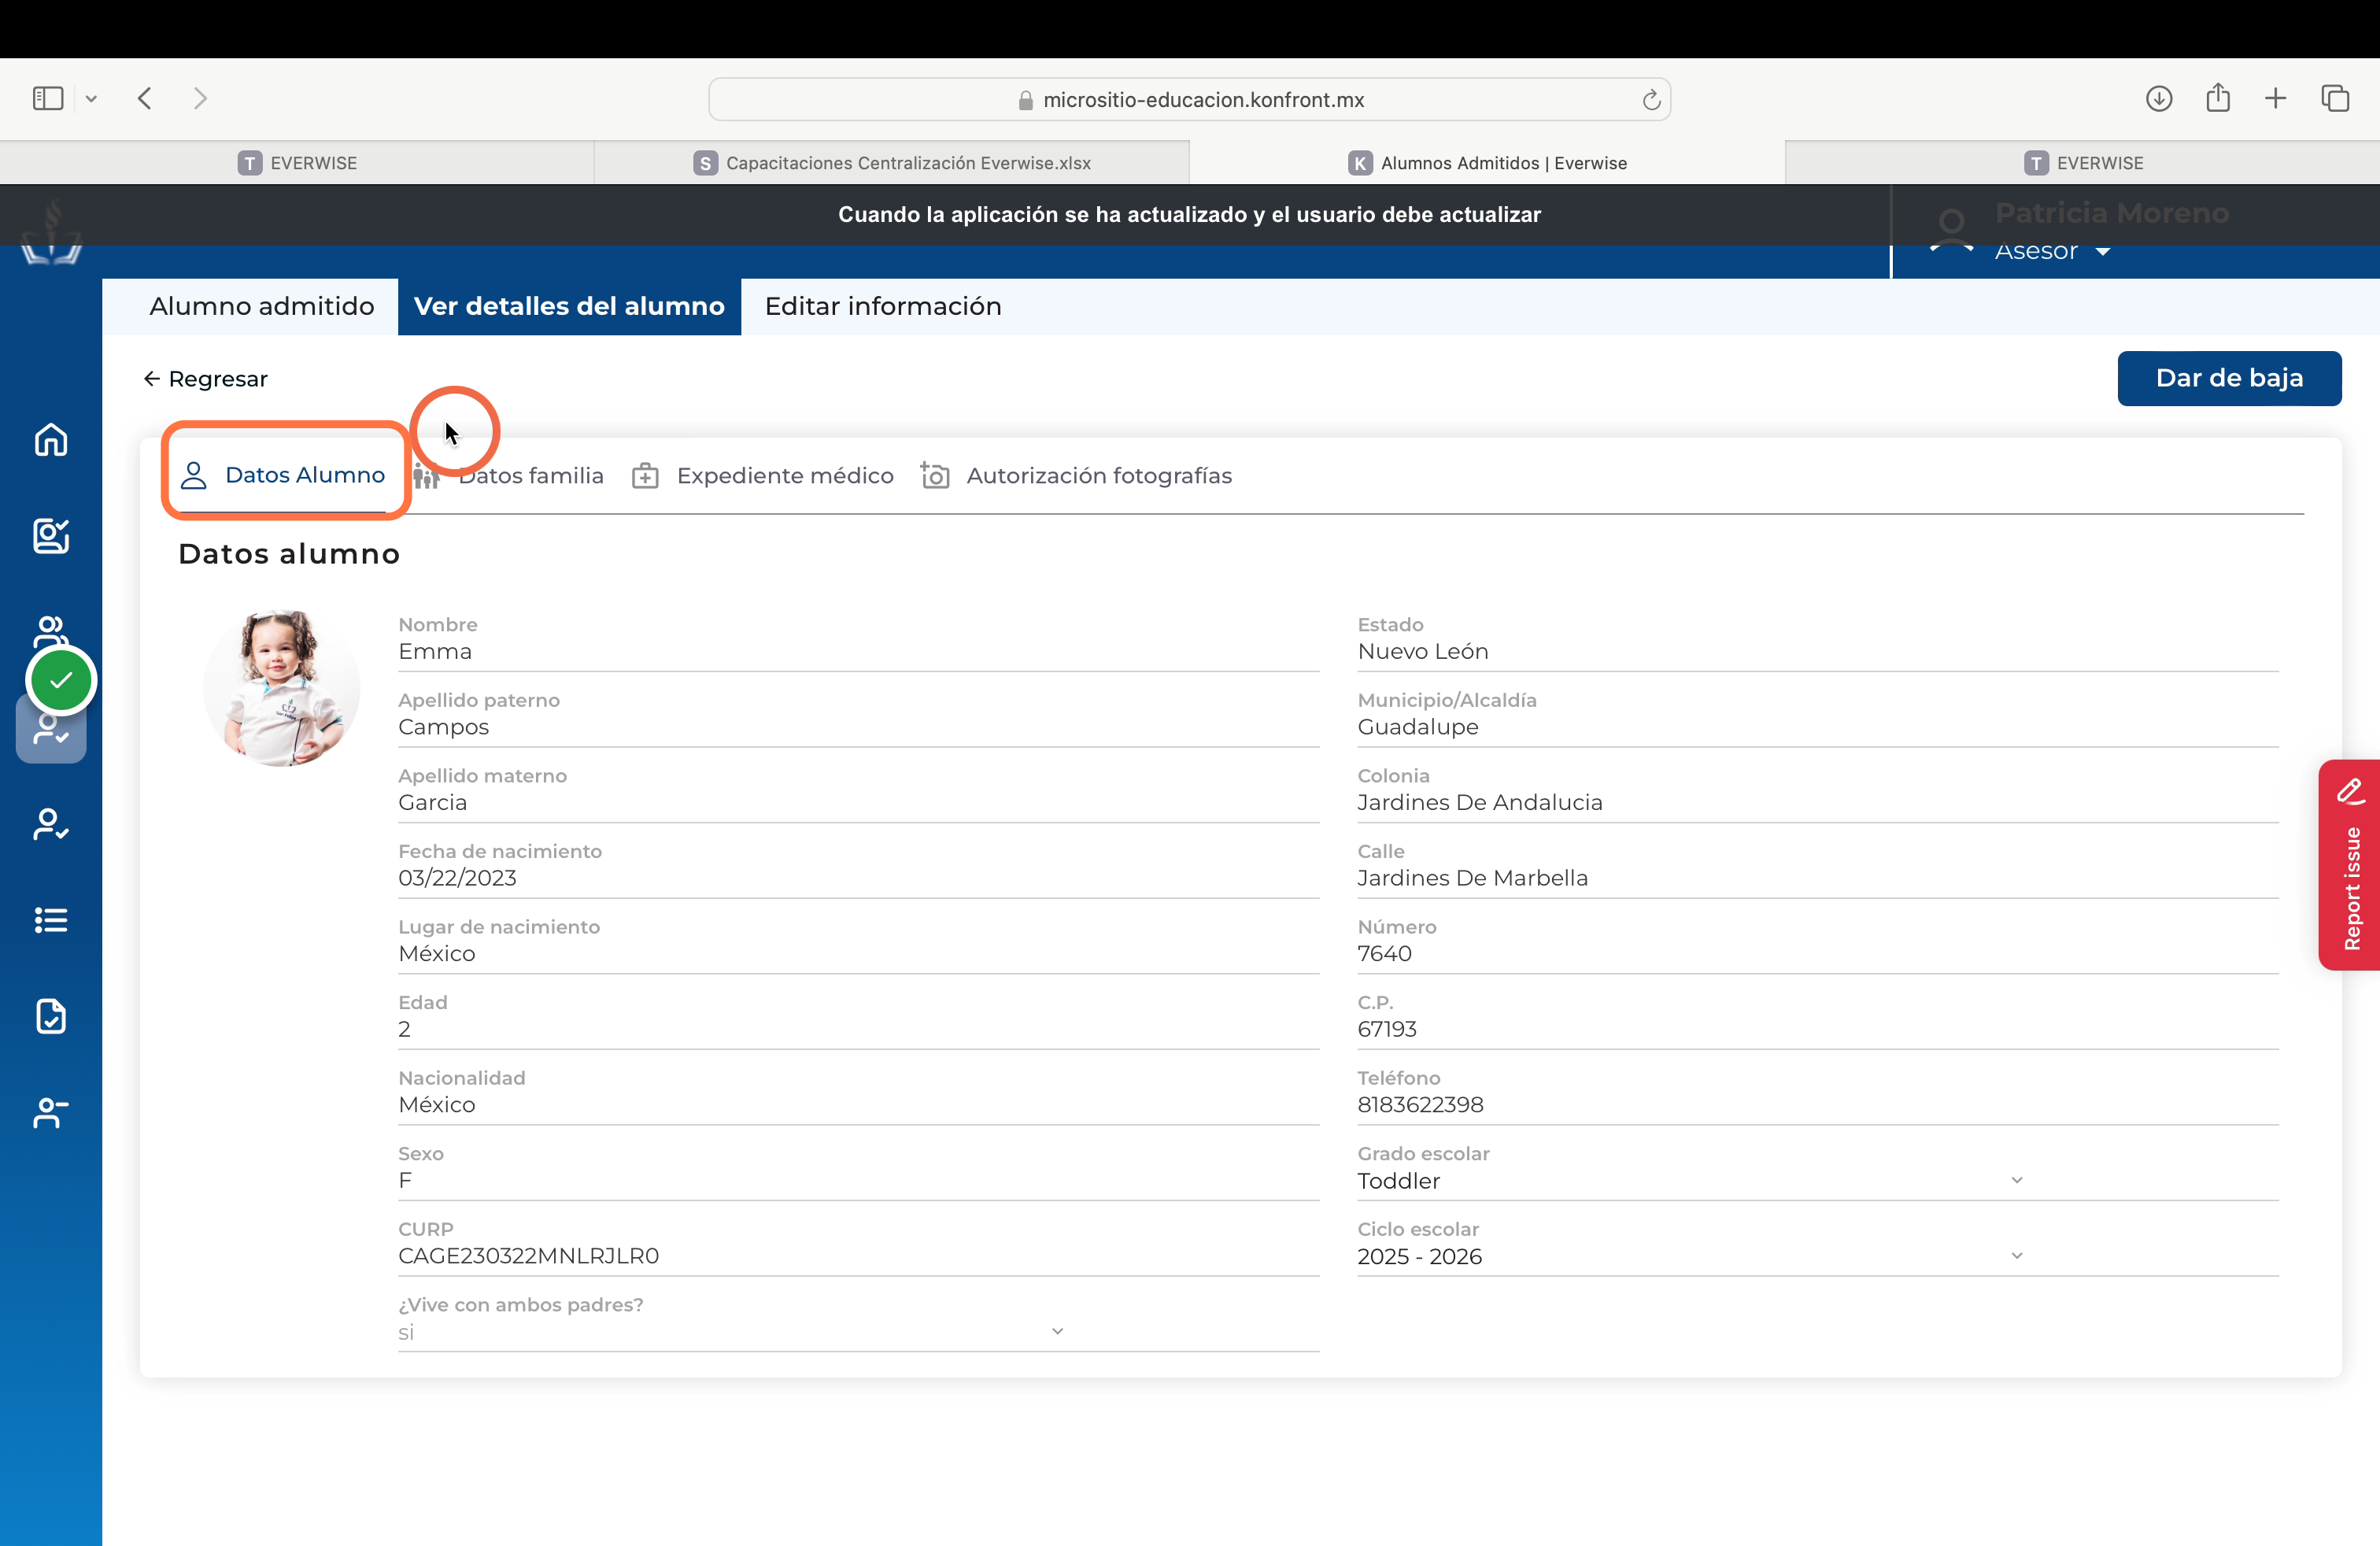This screenshot has width=2380, height=1546.
Task: Click Calle value Jardines De Marbella
Action: point(1472,878)
